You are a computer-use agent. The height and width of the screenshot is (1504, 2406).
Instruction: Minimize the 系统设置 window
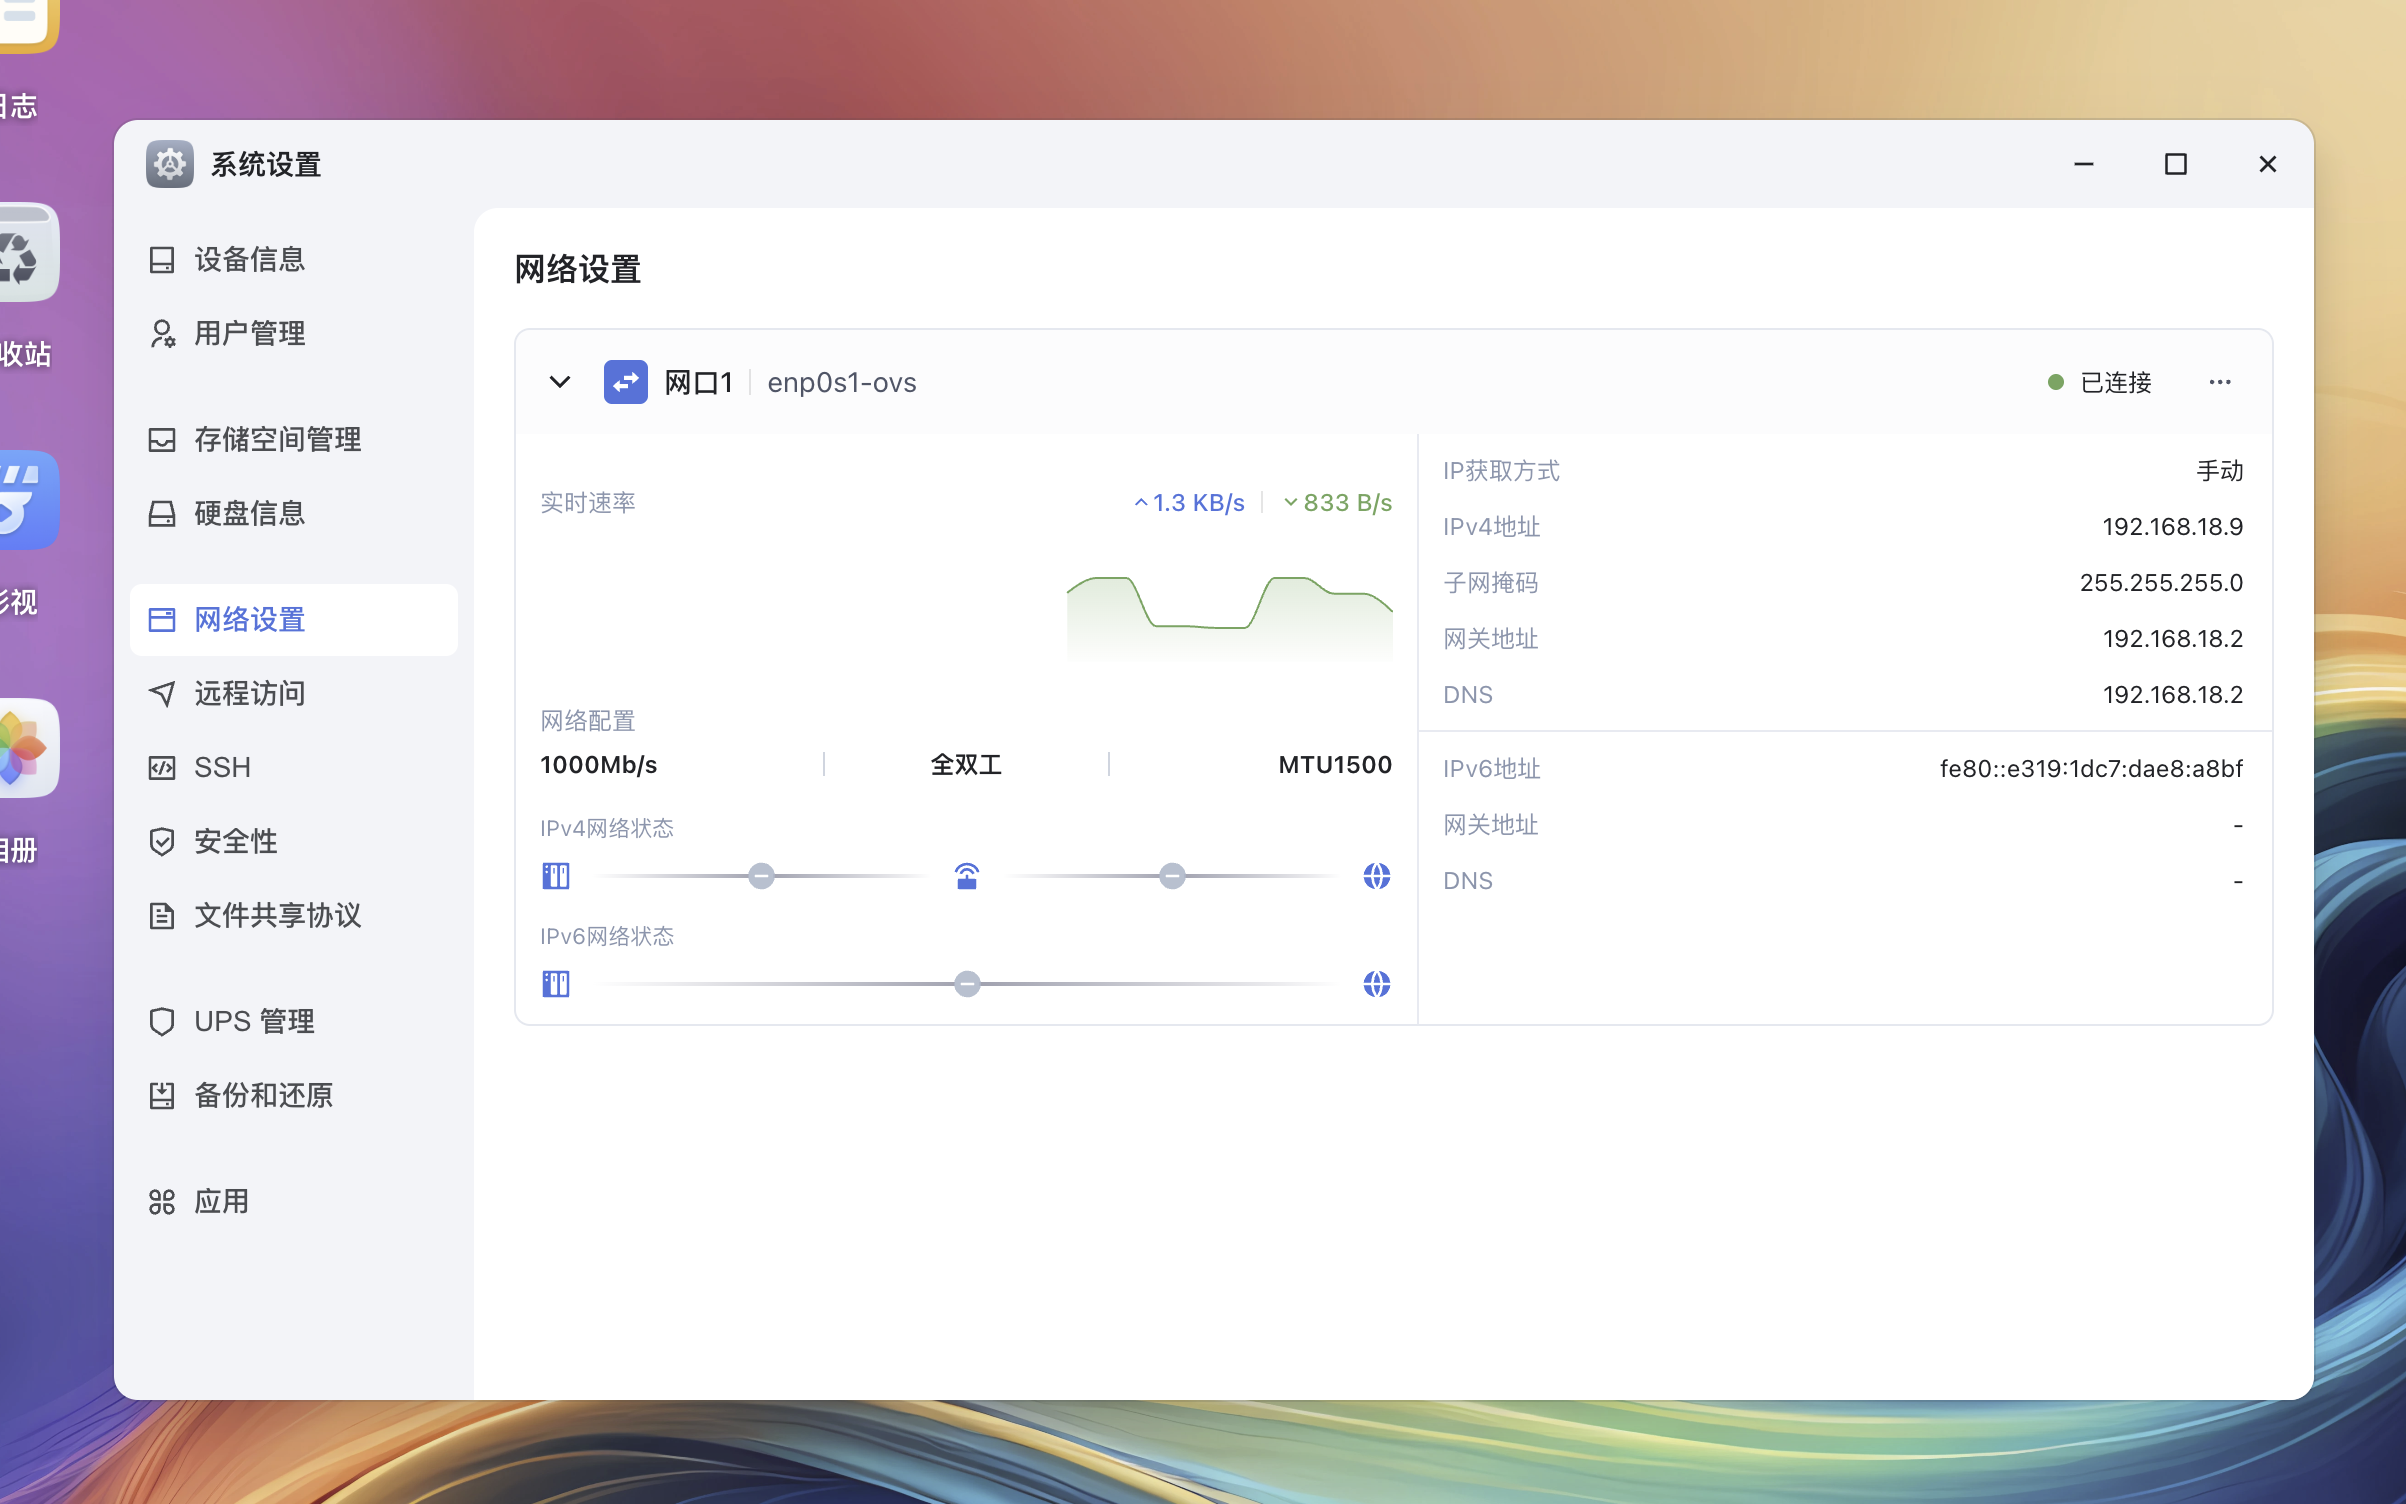(2084, 164)
